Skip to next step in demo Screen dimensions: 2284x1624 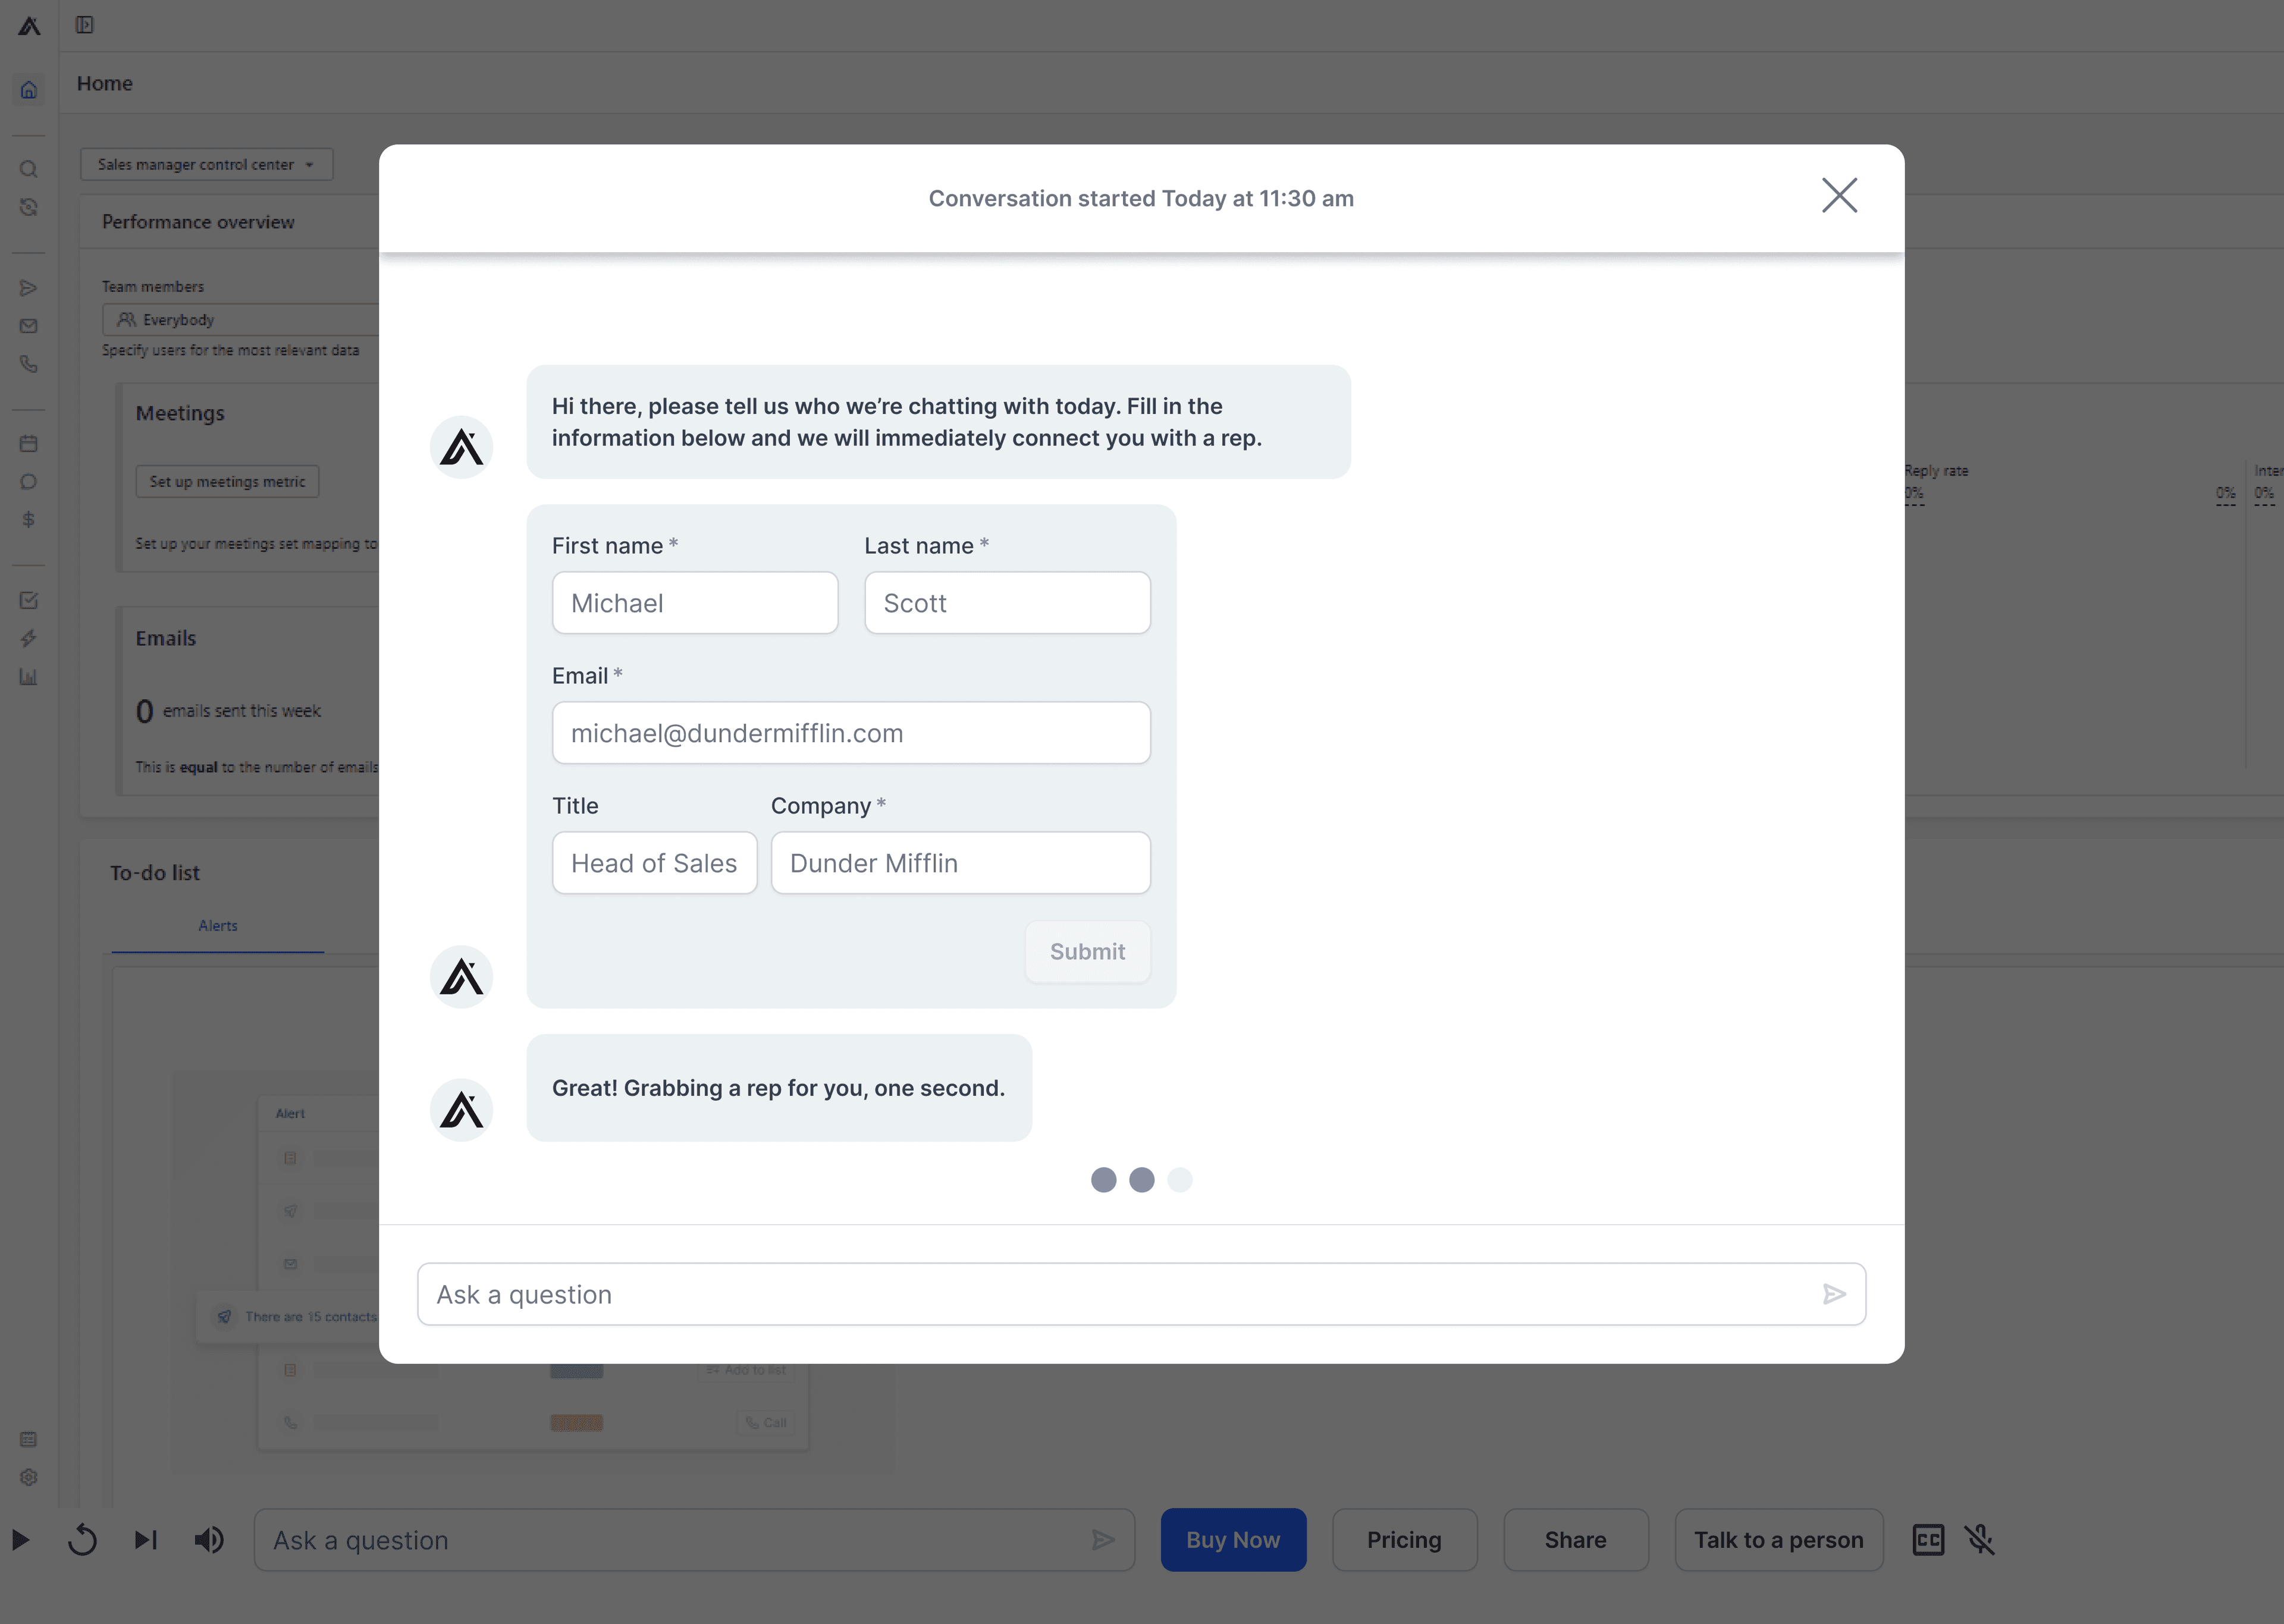point(146,1540)
